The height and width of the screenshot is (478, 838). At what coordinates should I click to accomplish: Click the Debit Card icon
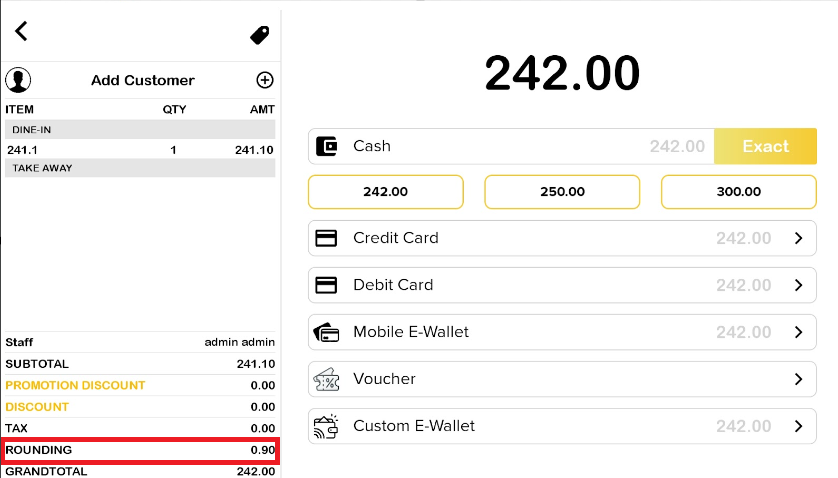click(326, 285)
